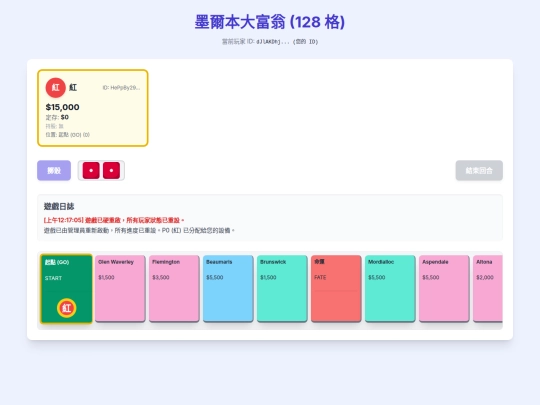Select the 起點 (GO) START tile
This screenshot has width=540, height=405.
coord(66,289)
